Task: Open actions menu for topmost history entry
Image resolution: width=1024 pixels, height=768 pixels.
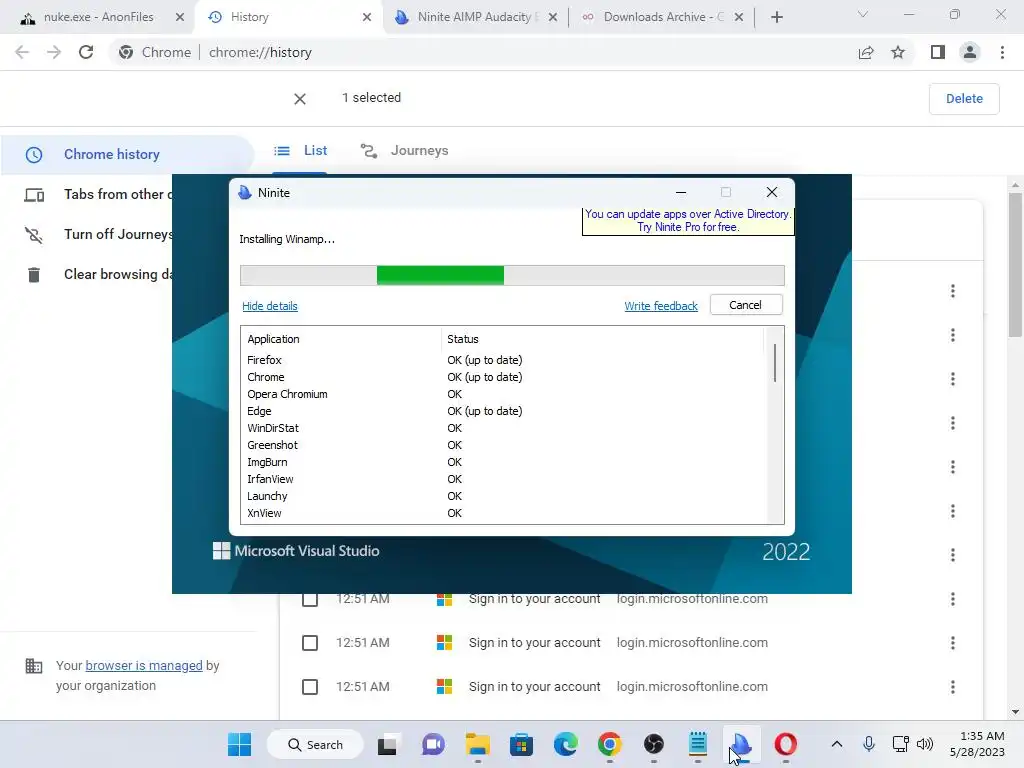Action: [953, 291]
